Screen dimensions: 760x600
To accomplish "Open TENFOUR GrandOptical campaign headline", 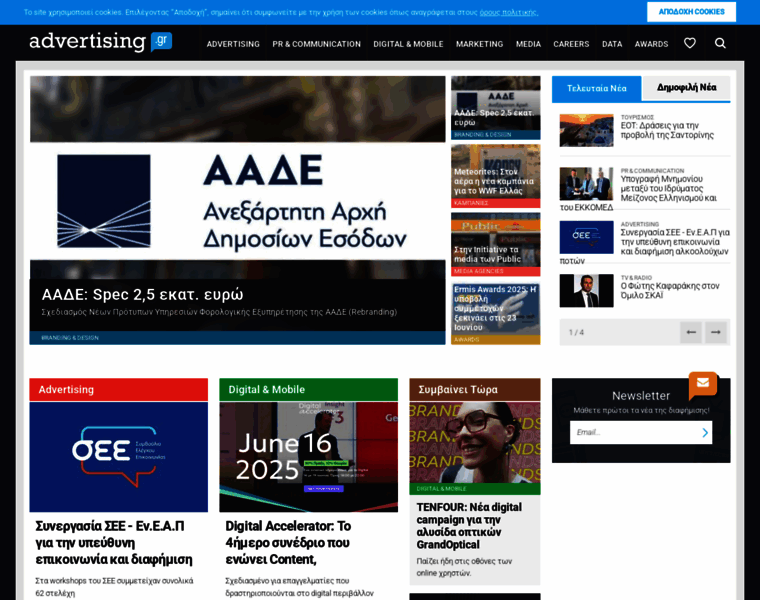I will point(469,526).
